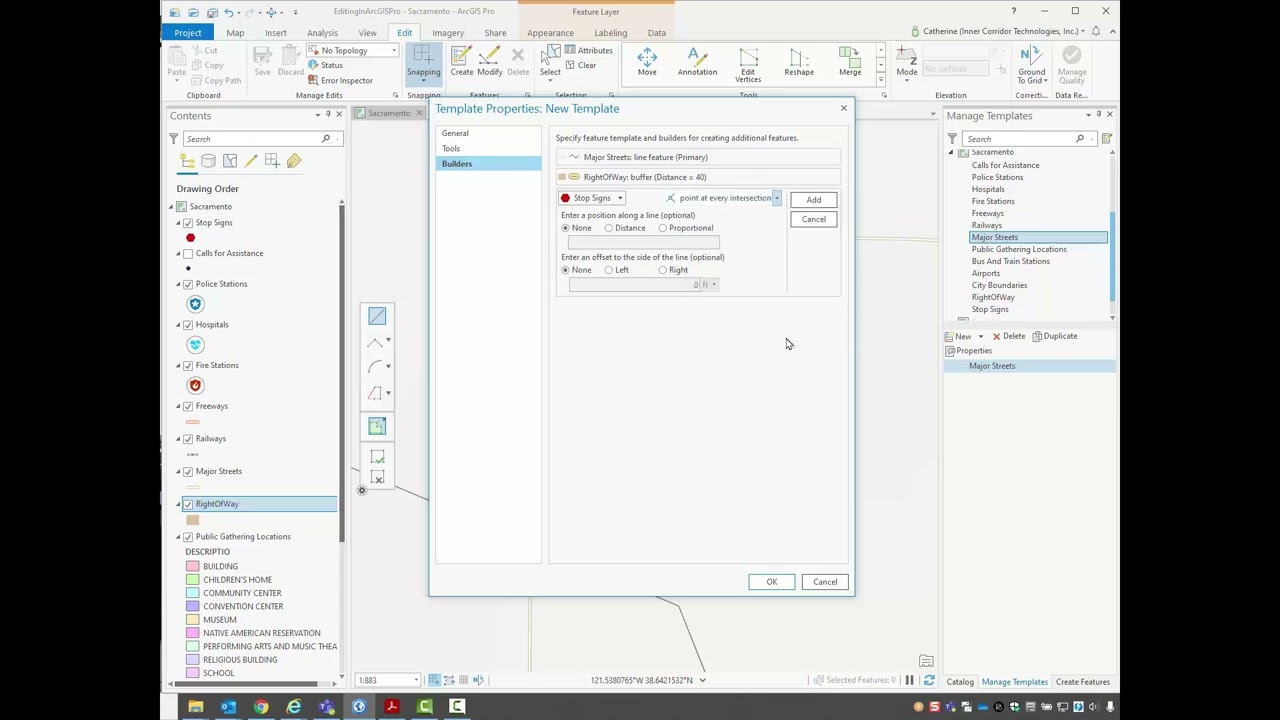Select Distance position radio button
The image size is (1280, 720).
click(608, 228)
